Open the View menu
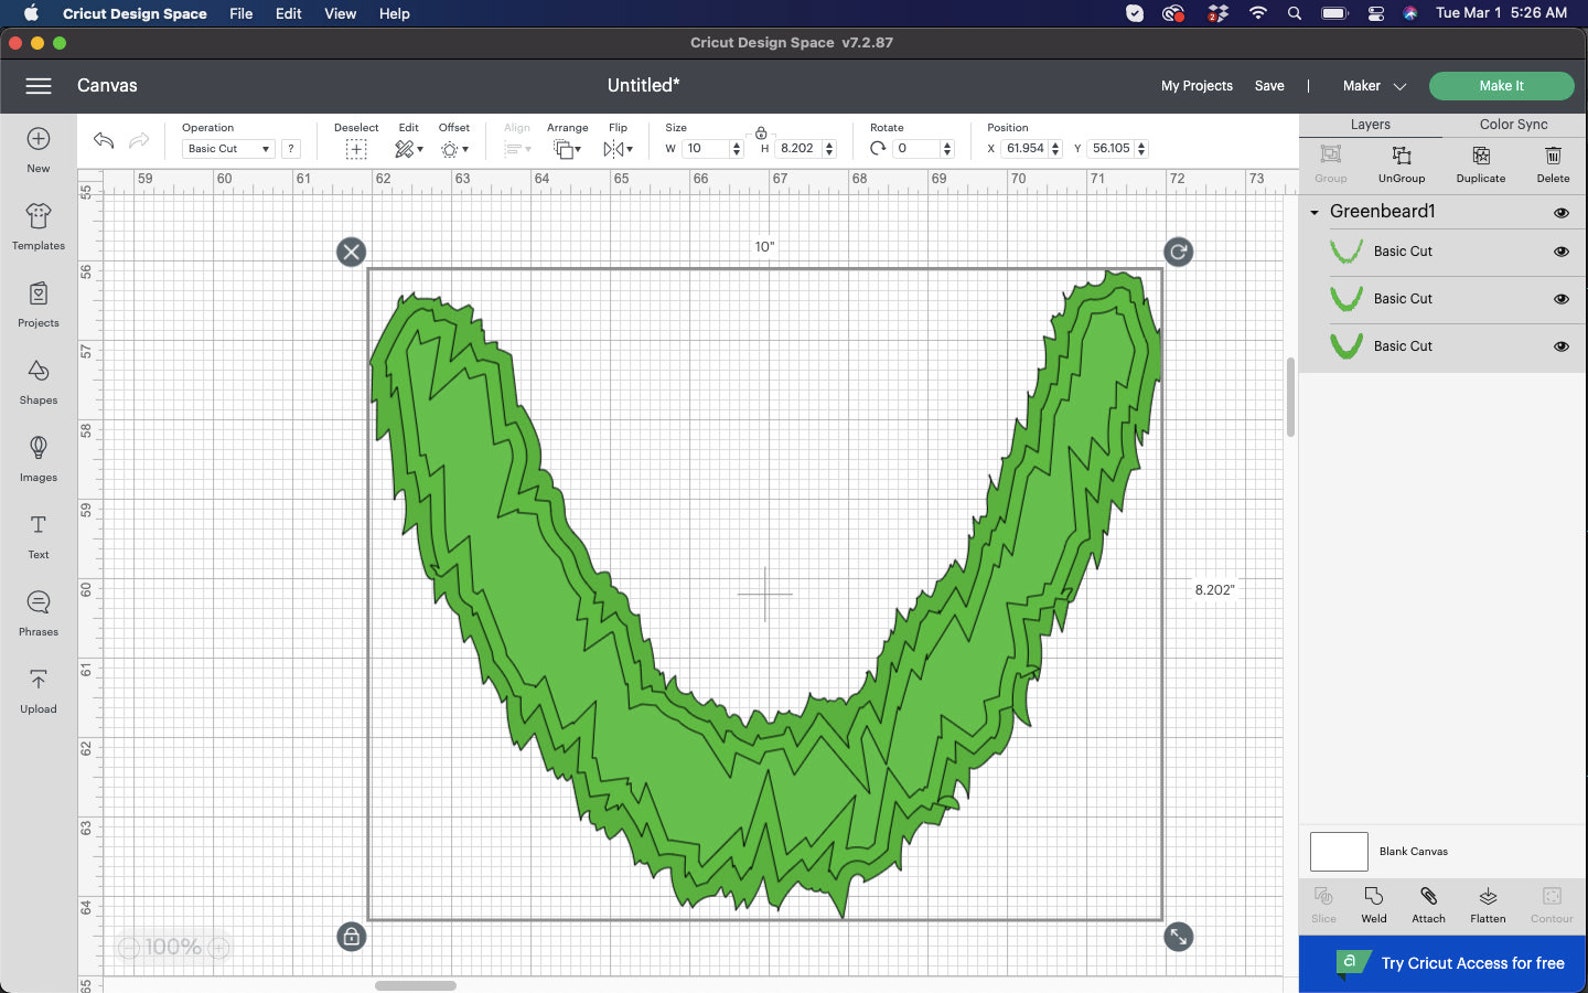The height and width of the screenshot is (993, 1588). click(340, 14)
